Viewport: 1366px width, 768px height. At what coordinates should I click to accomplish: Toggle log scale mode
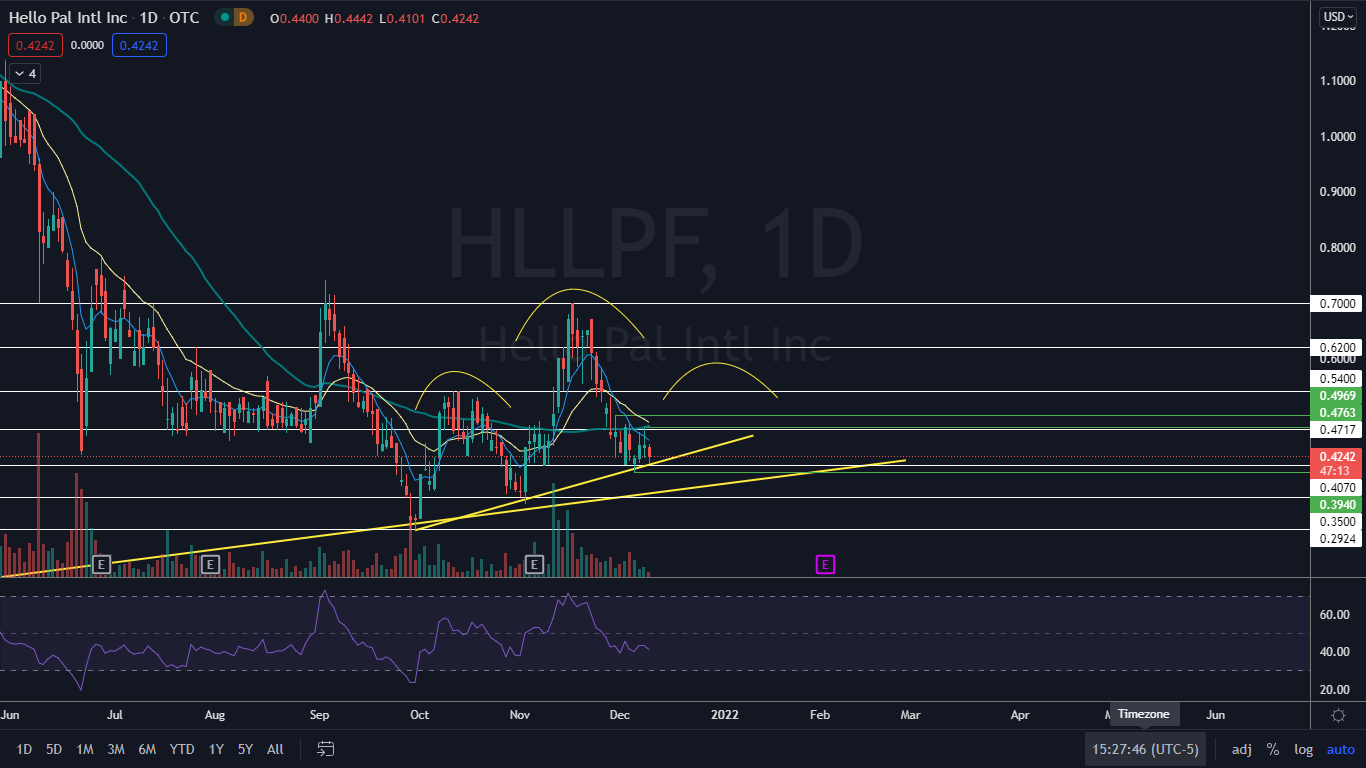(1304, 749)
